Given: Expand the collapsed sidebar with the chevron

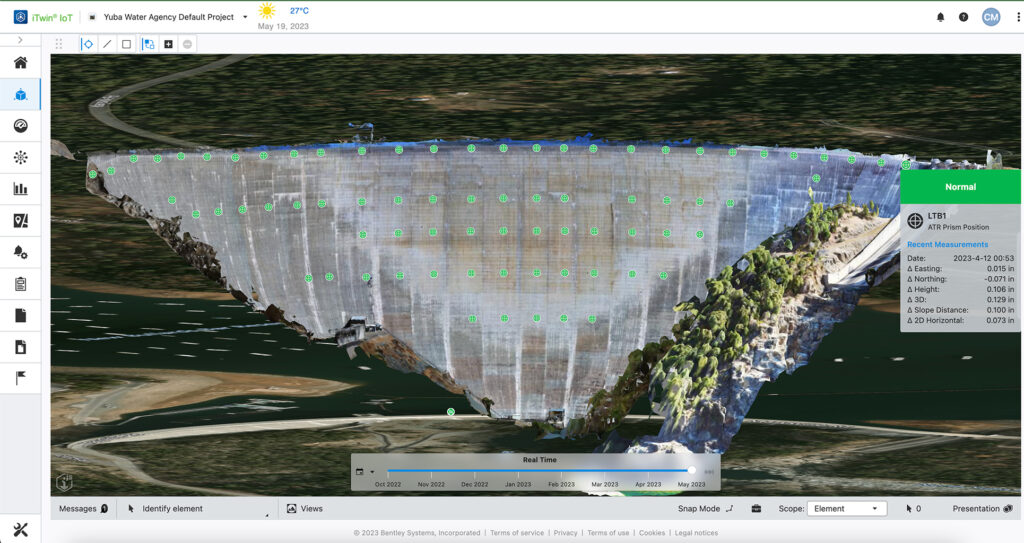Looking at the screenshot, I should tap(20, 39).
